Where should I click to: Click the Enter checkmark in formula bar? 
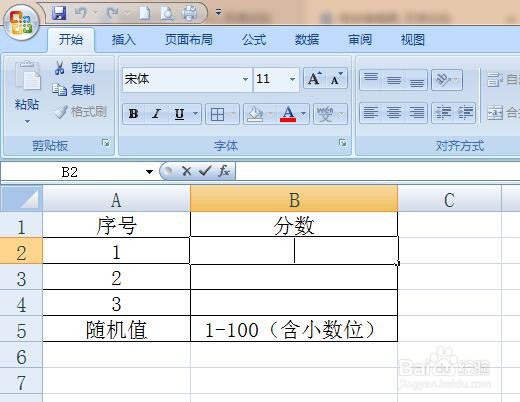205,171
